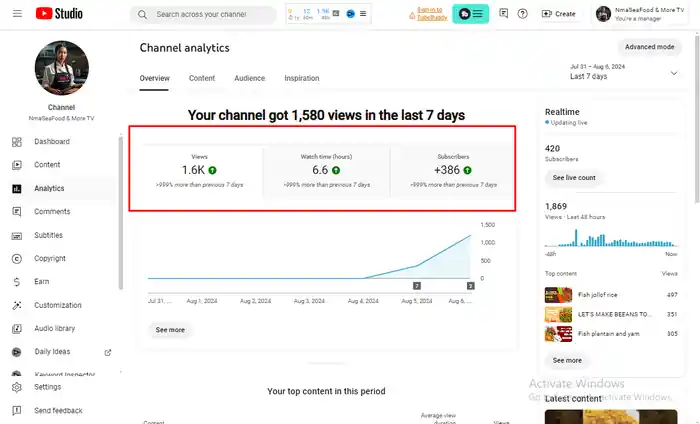
Task: Click the Advanced mode button
Action: tap(650, 47)
